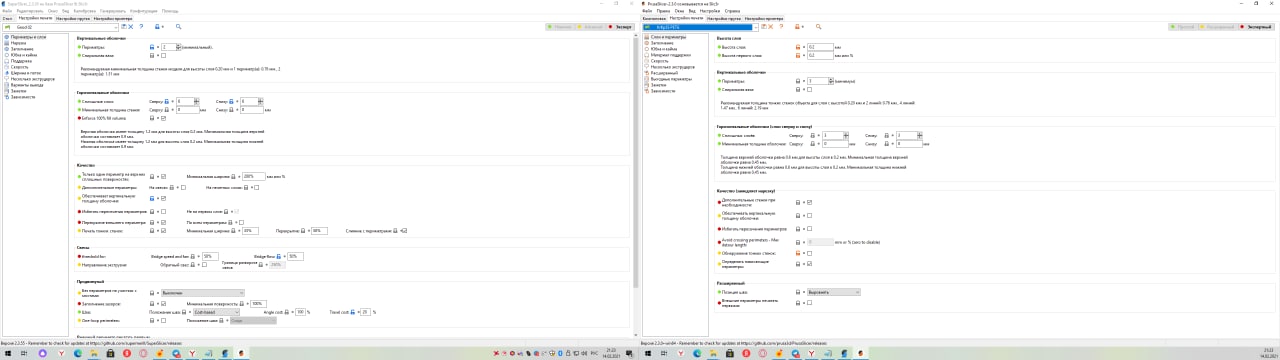Open Расширенный page in PrusaSlicer sidebar
The height and width of the screenshot is (360, 1280).
[x=665, y=73]
